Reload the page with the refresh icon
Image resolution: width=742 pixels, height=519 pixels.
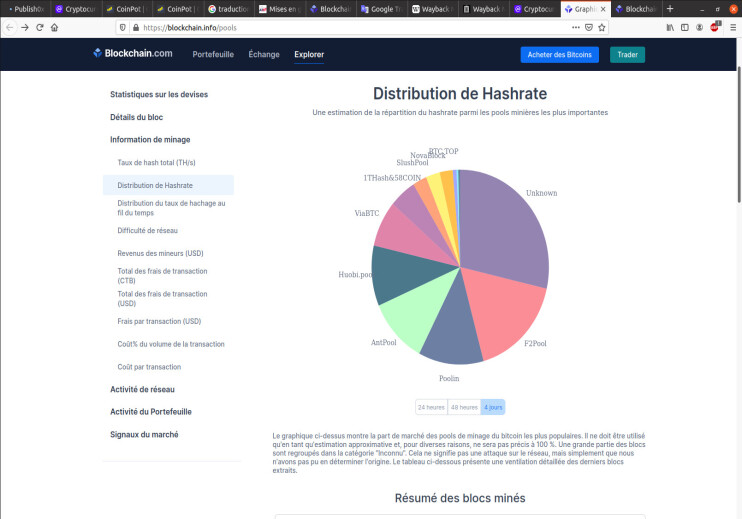click(40, 27)
